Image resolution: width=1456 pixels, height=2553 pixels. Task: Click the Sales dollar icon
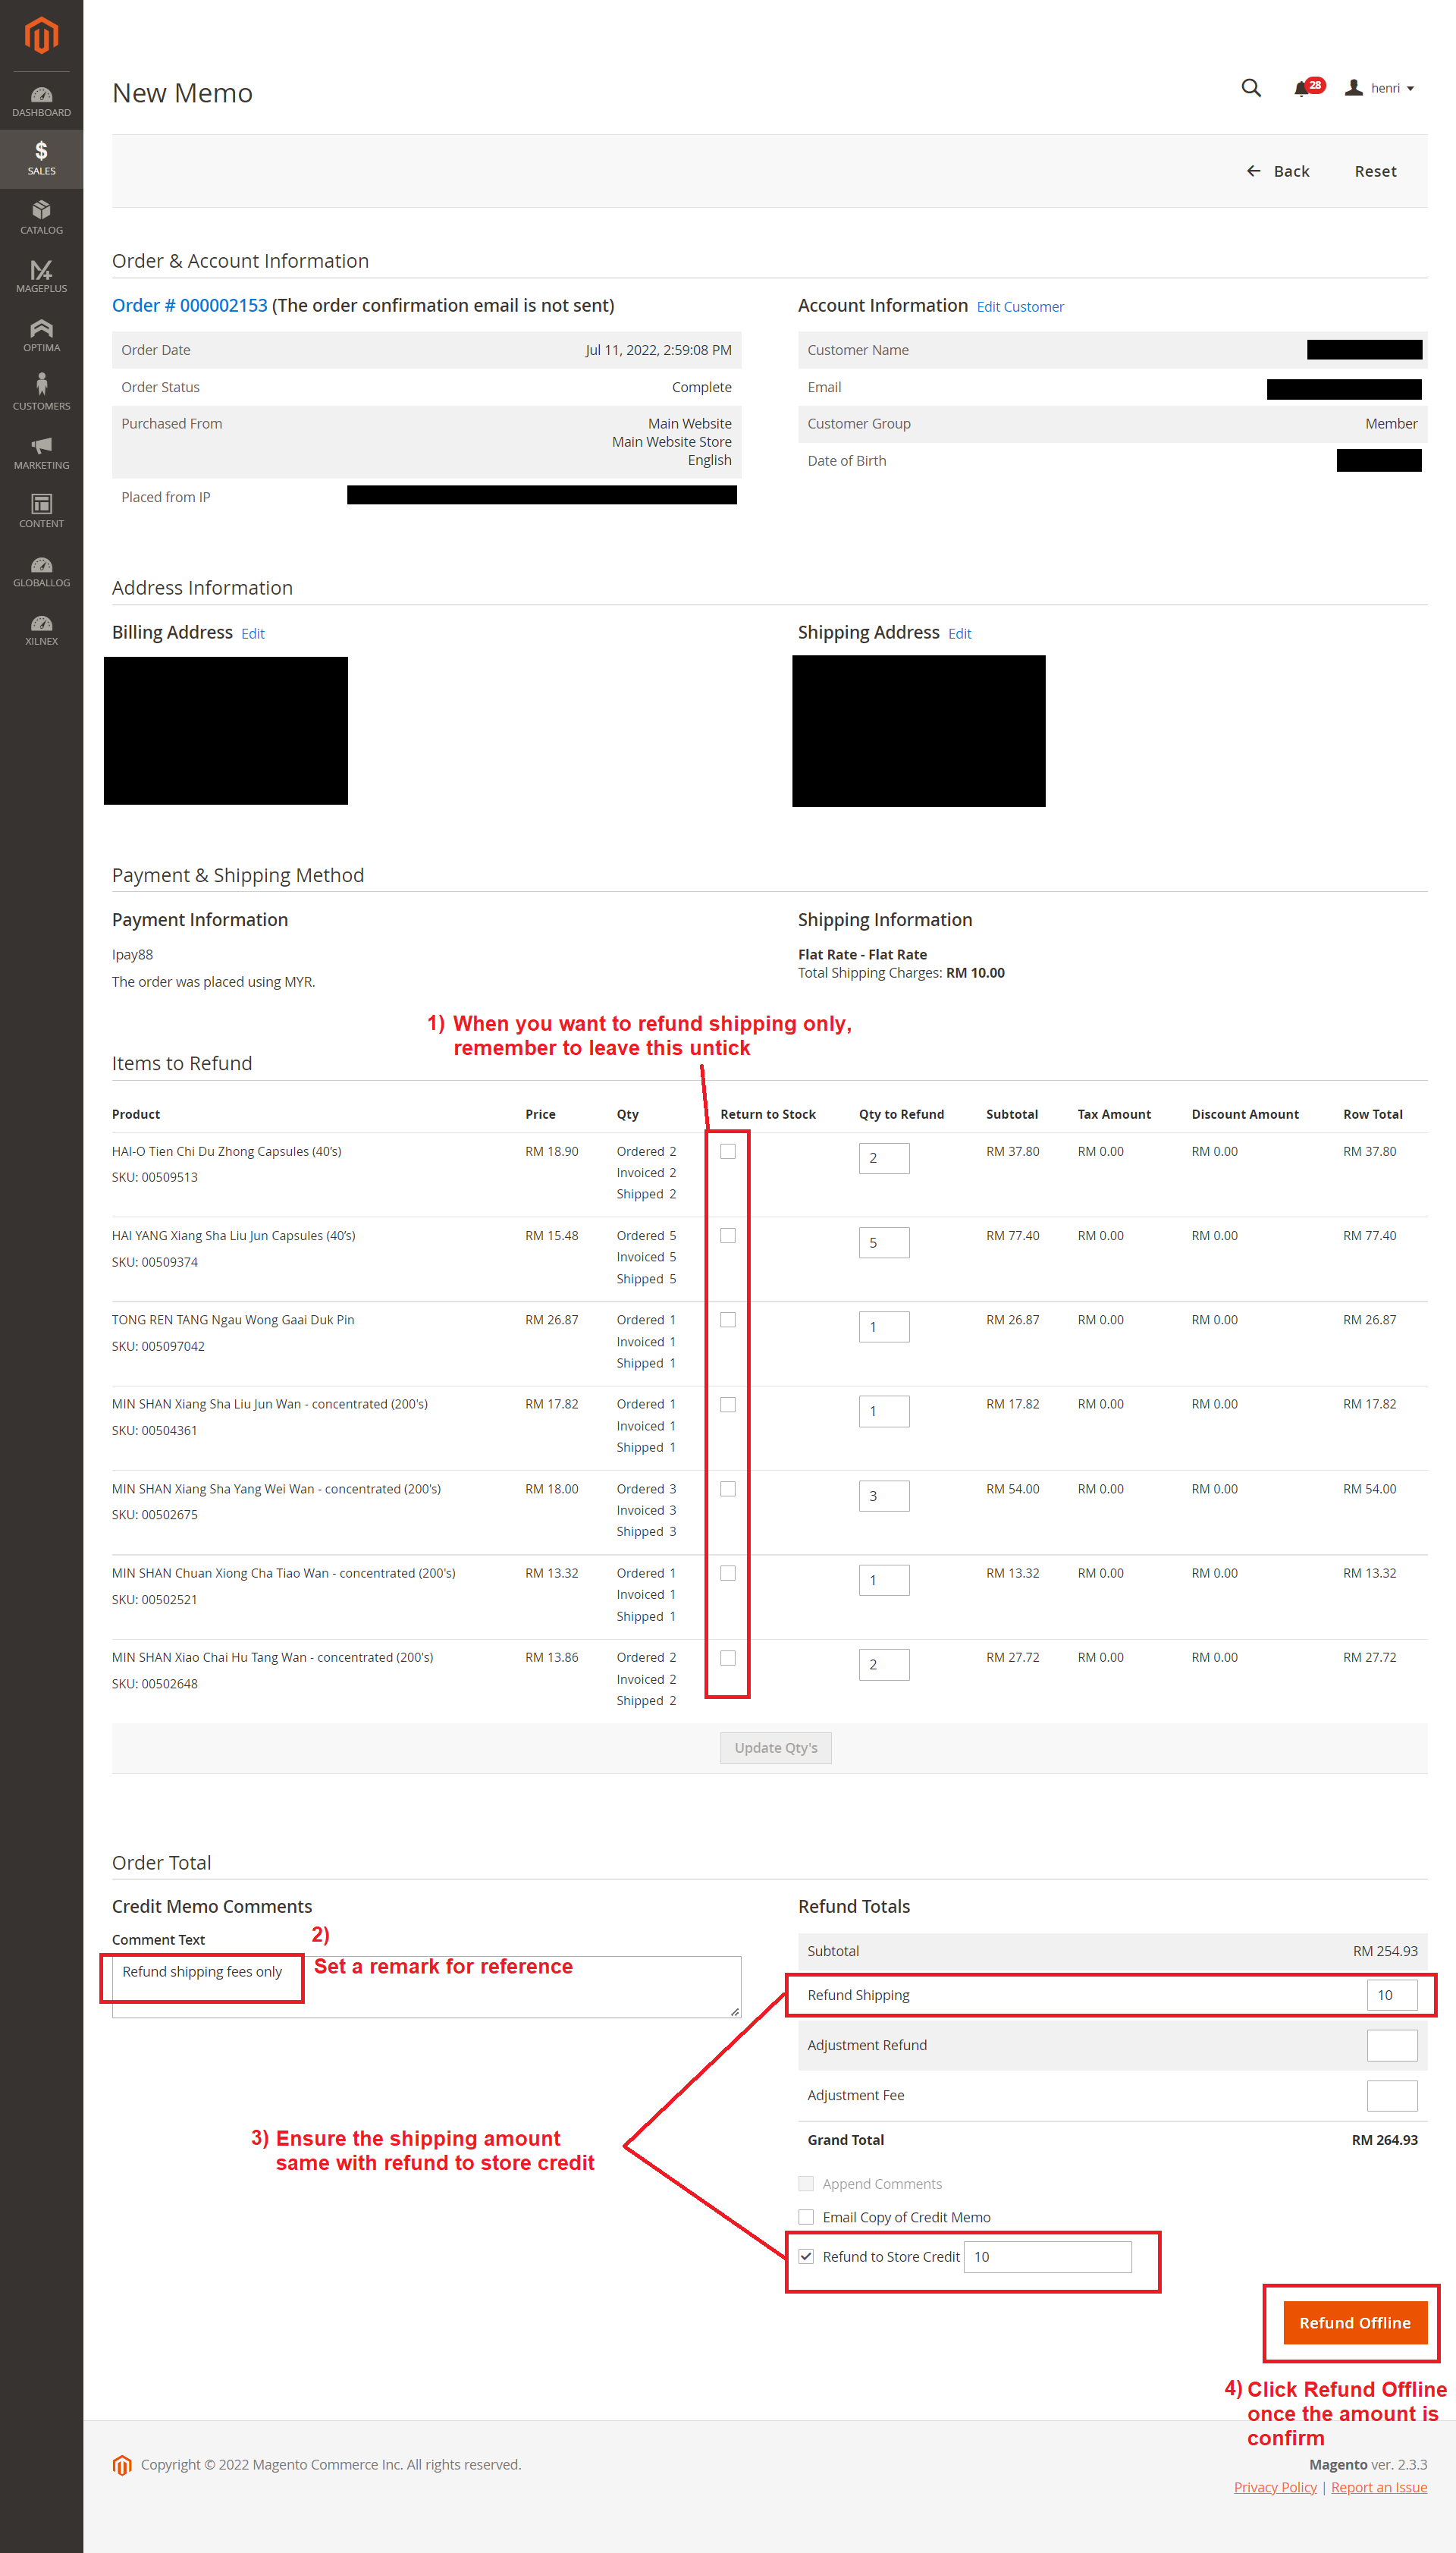41,158
